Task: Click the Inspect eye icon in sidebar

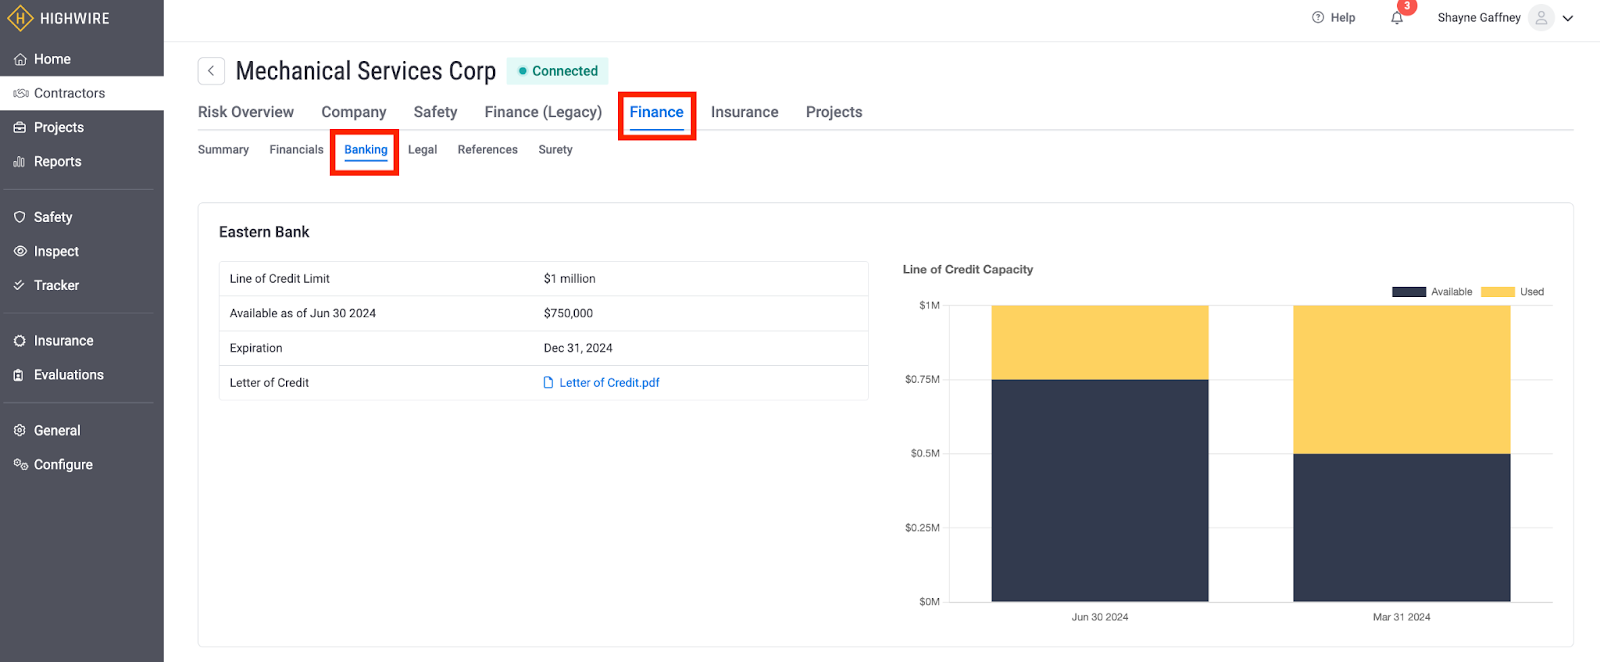Action: 20,252
